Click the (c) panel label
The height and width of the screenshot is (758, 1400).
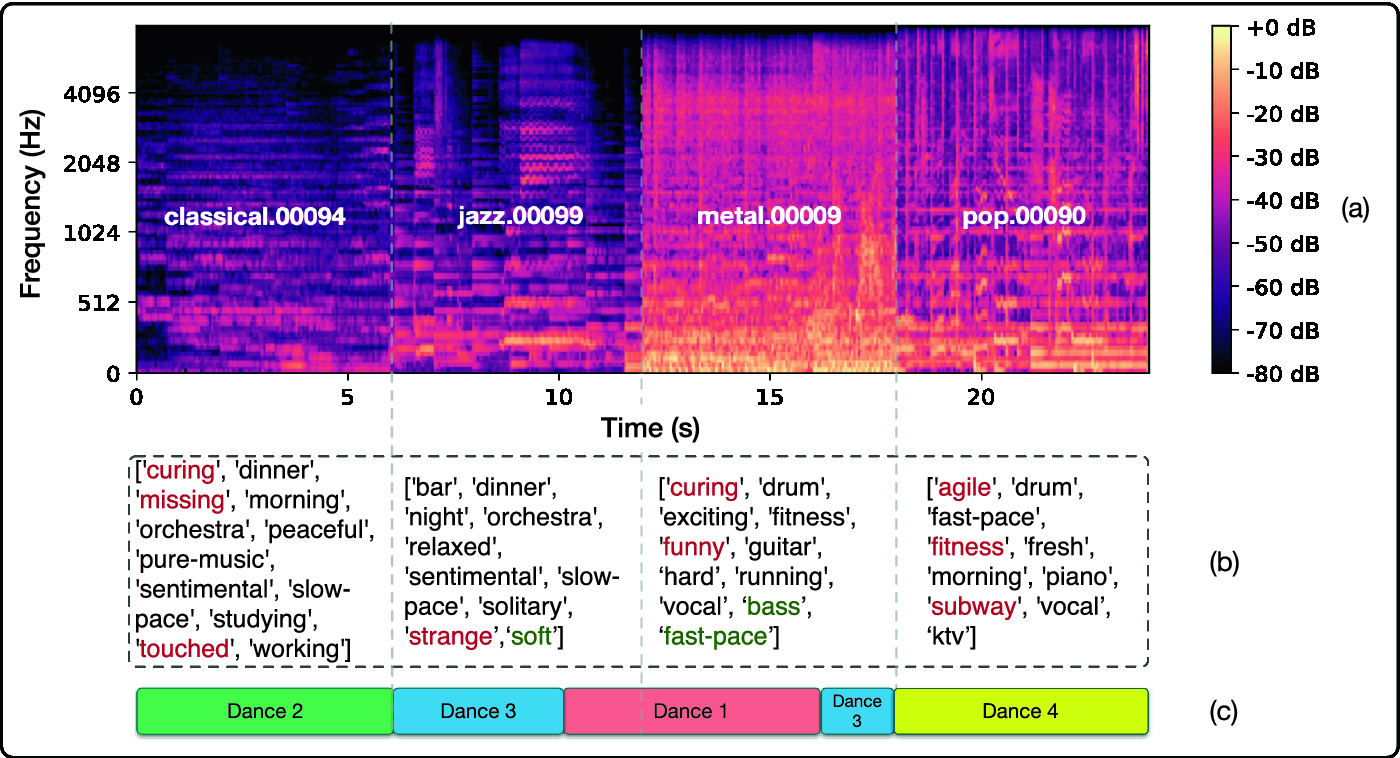point(1225,712)
